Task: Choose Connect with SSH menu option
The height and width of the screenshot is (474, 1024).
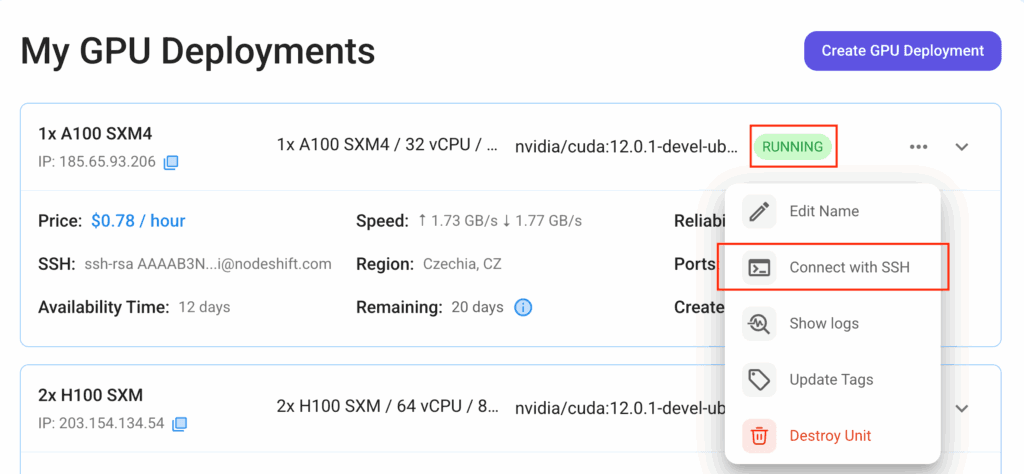Action: pyautogui.click(x=849, y=267)
